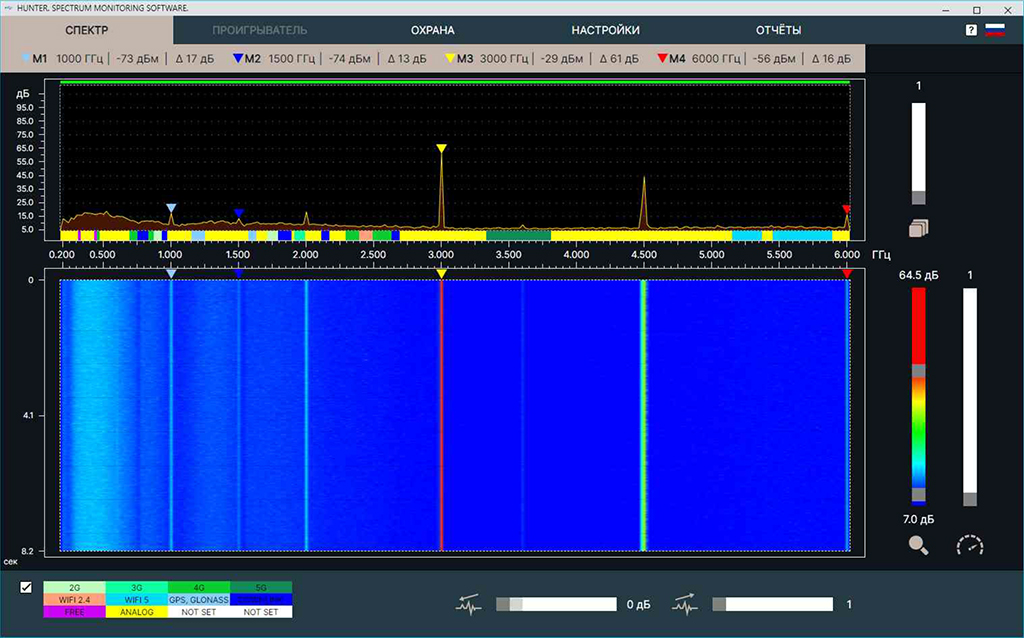This screenshot has width=1024, height=638.
Task: Click the upper gray handle on color scale
Action: (x=918, y=371)
